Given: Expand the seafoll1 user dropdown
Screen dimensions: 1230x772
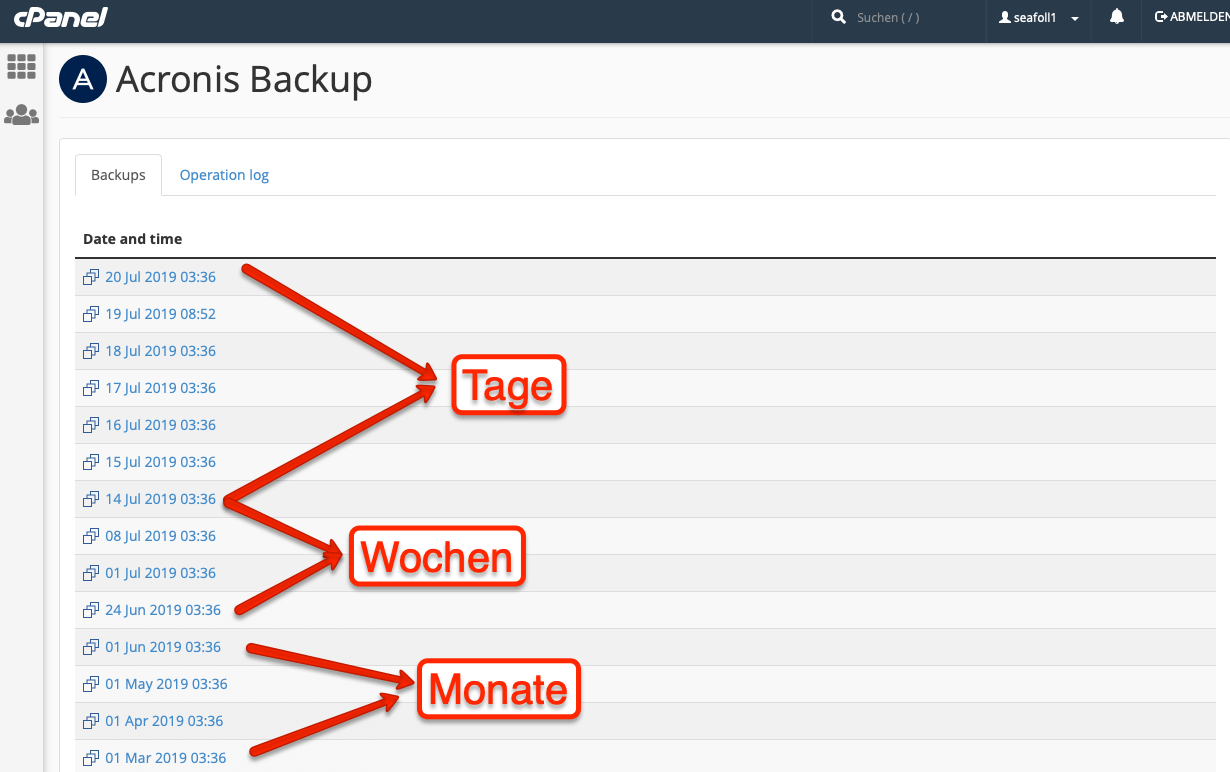Looking at the screenshot, I should [1039, 18].
